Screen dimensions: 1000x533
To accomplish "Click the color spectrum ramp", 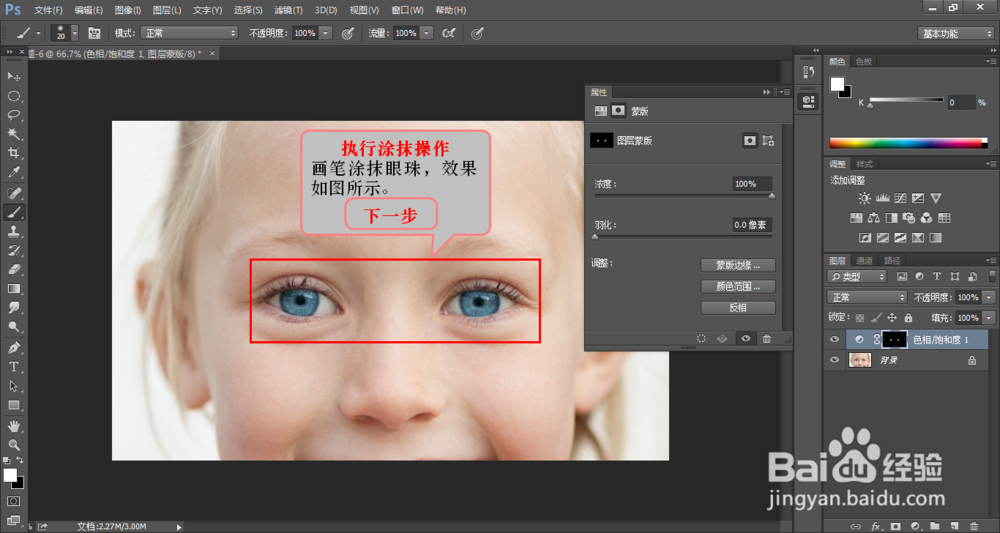I will pyautogui.click(x=908, y=143).
